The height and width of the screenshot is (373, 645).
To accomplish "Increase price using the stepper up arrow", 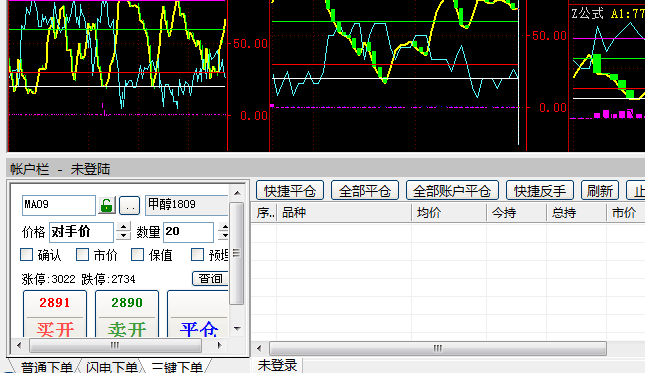I will (x=123, y=227).
